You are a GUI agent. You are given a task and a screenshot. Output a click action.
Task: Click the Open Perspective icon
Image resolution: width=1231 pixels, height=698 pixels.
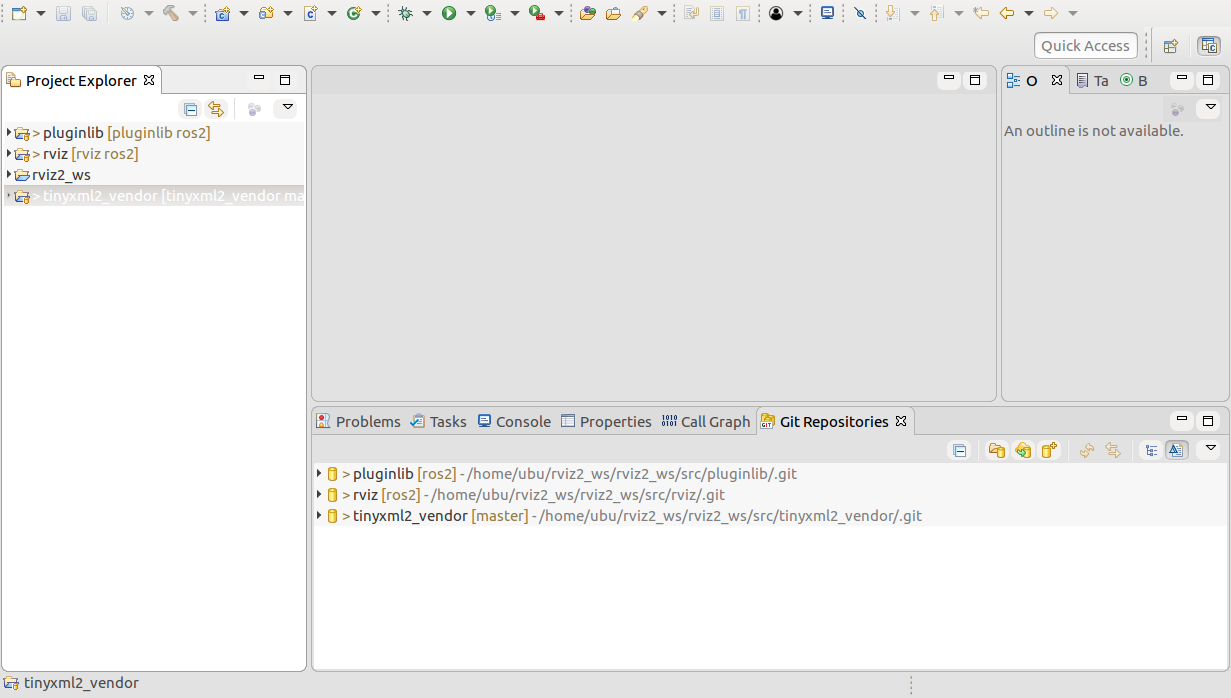1170,46
